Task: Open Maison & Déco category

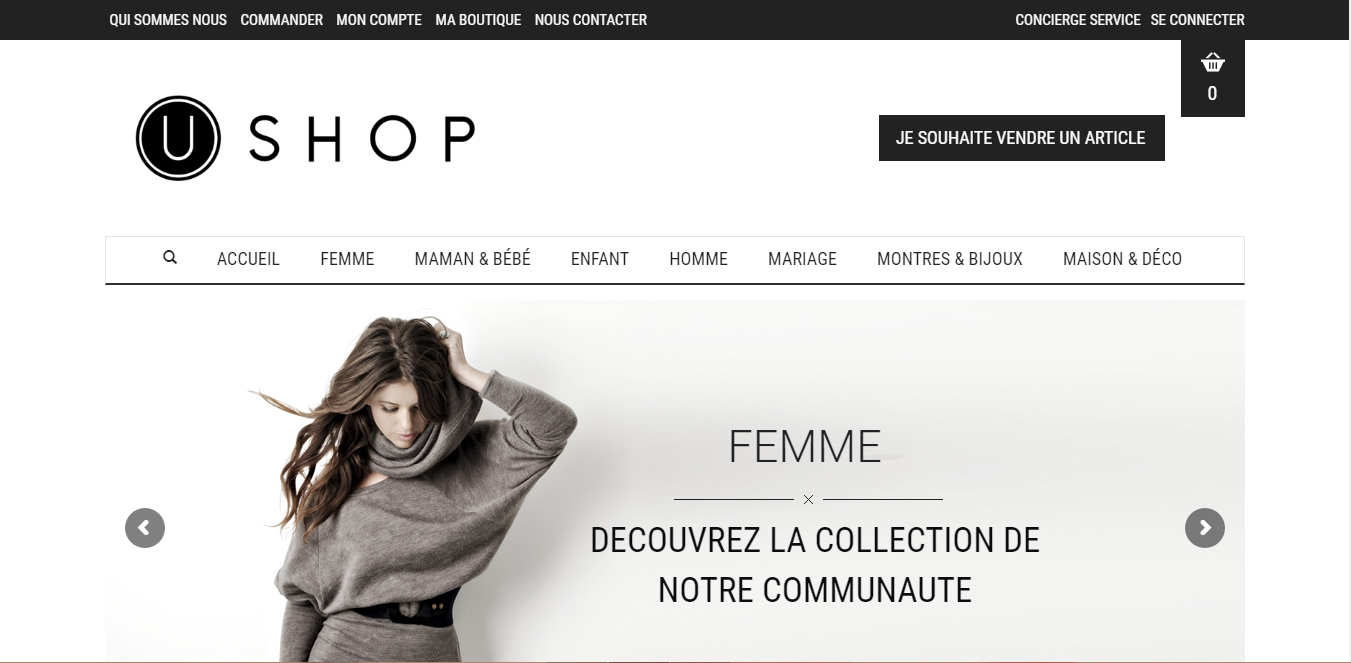Action: coord(1122,259)
